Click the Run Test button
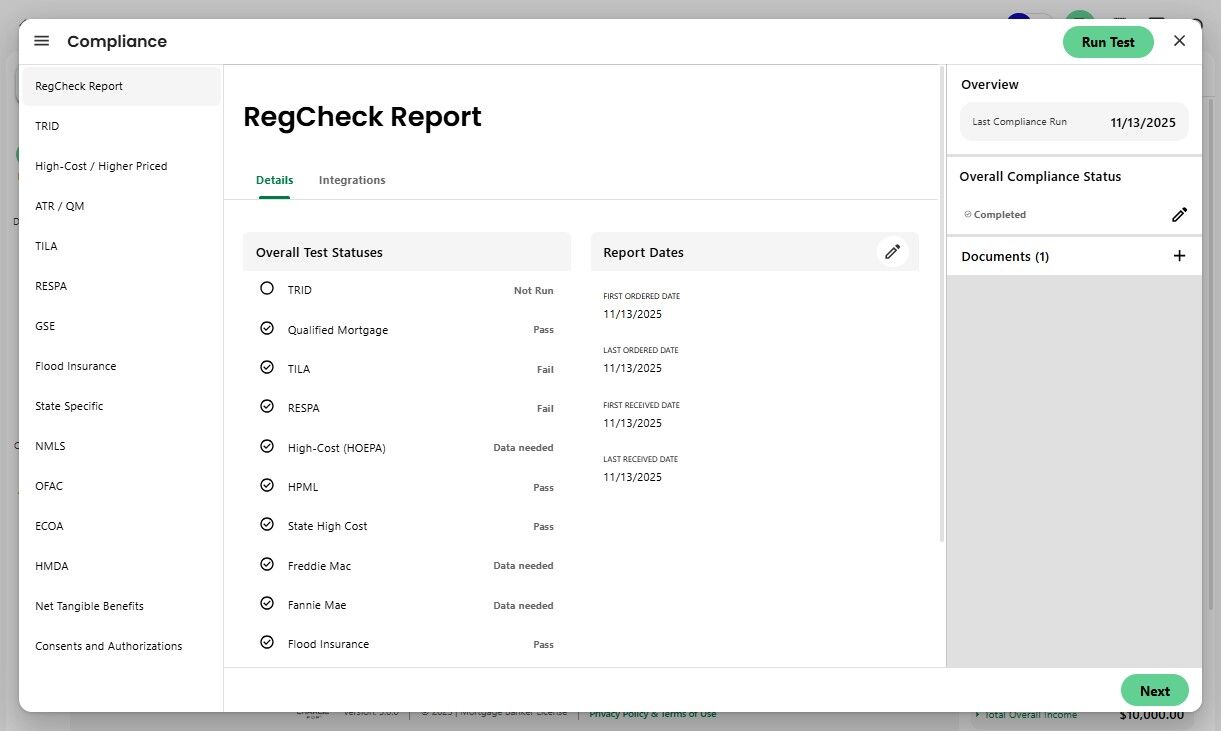This screenshot has height=731, width=1221. 1108,42
